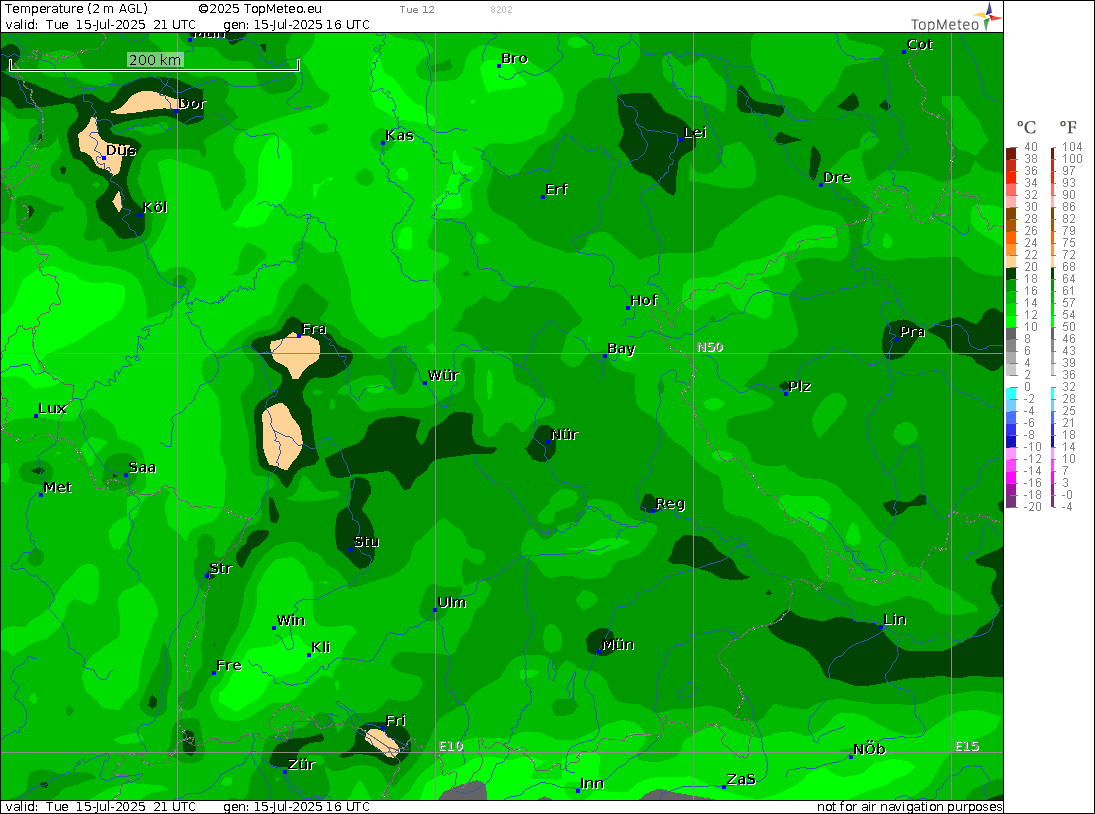The height and width of the screenshot is (814, 1095).
Task: Click the 0 °C legend value
Action: pyautogui.click(x=1027, y=387)
